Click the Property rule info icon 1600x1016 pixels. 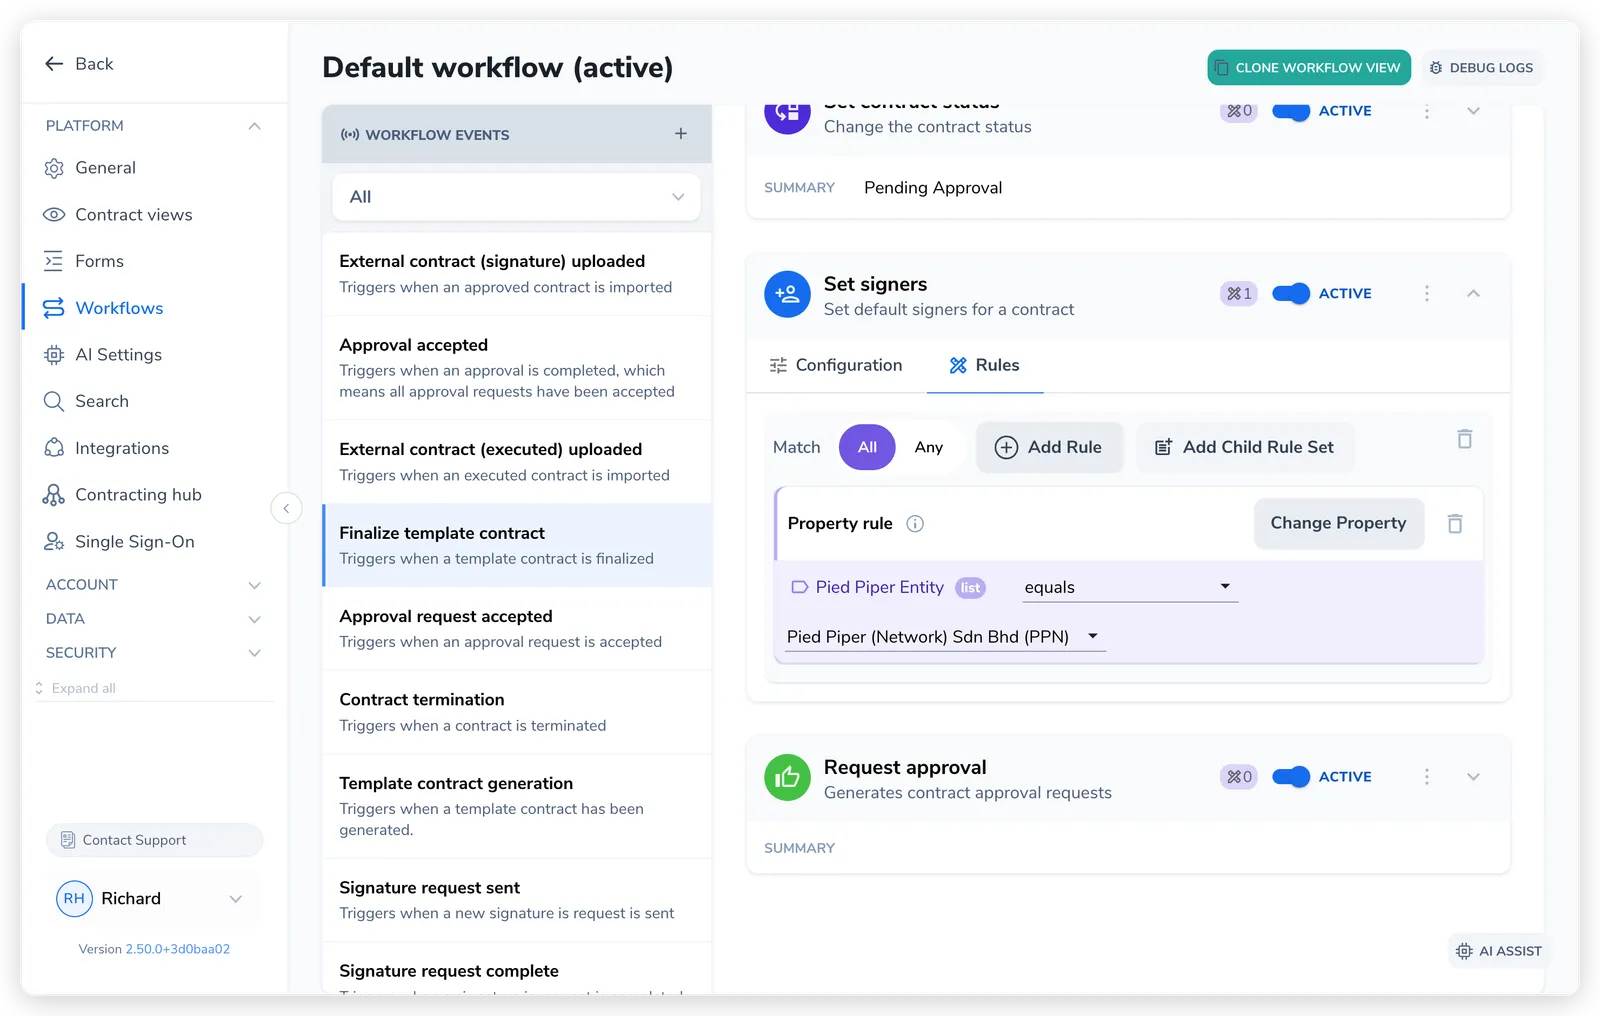point(915,524)
